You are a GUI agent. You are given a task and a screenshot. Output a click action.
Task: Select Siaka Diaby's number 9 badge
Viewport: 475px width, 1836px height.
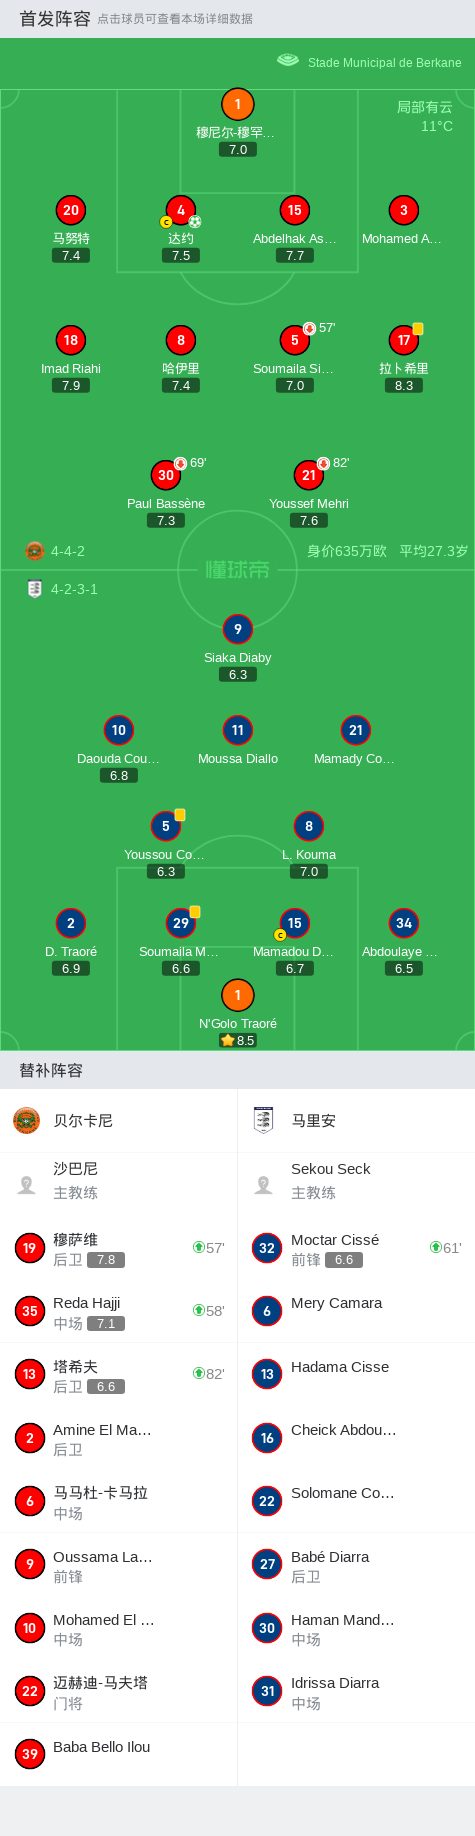[x=238, y=629]
